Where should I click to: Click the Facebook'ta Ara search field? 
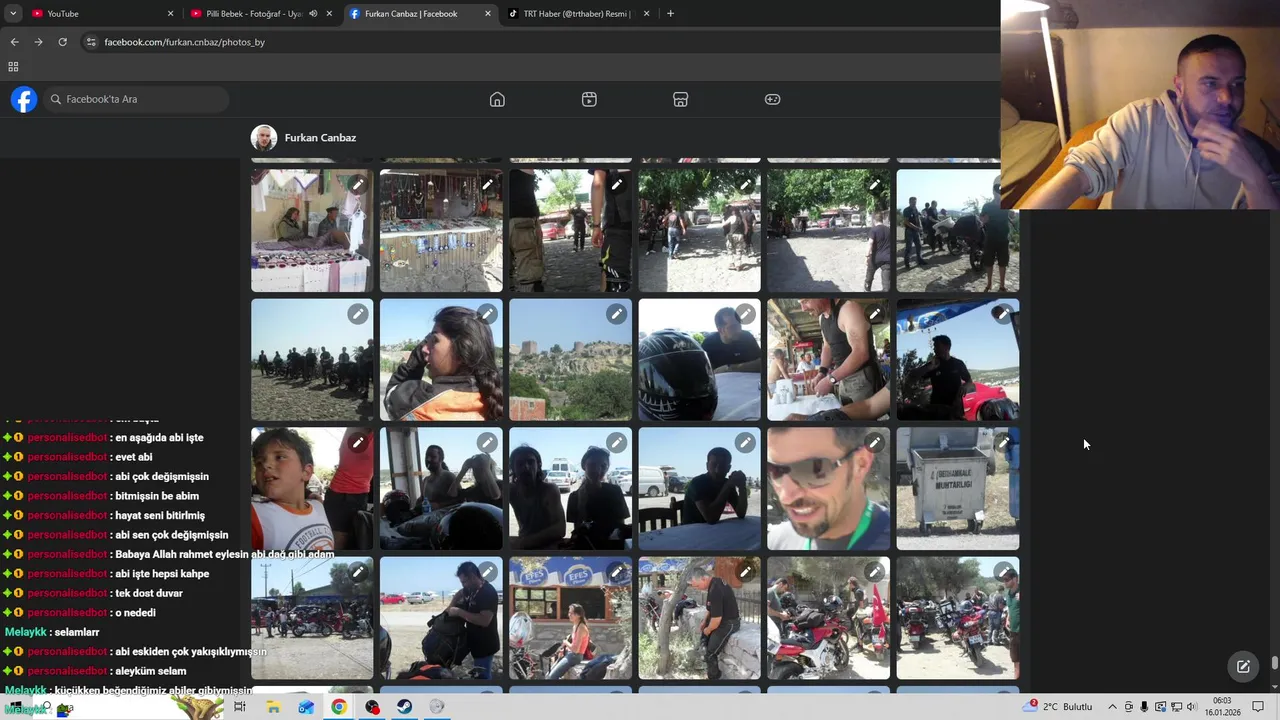(x=140, y=99)
